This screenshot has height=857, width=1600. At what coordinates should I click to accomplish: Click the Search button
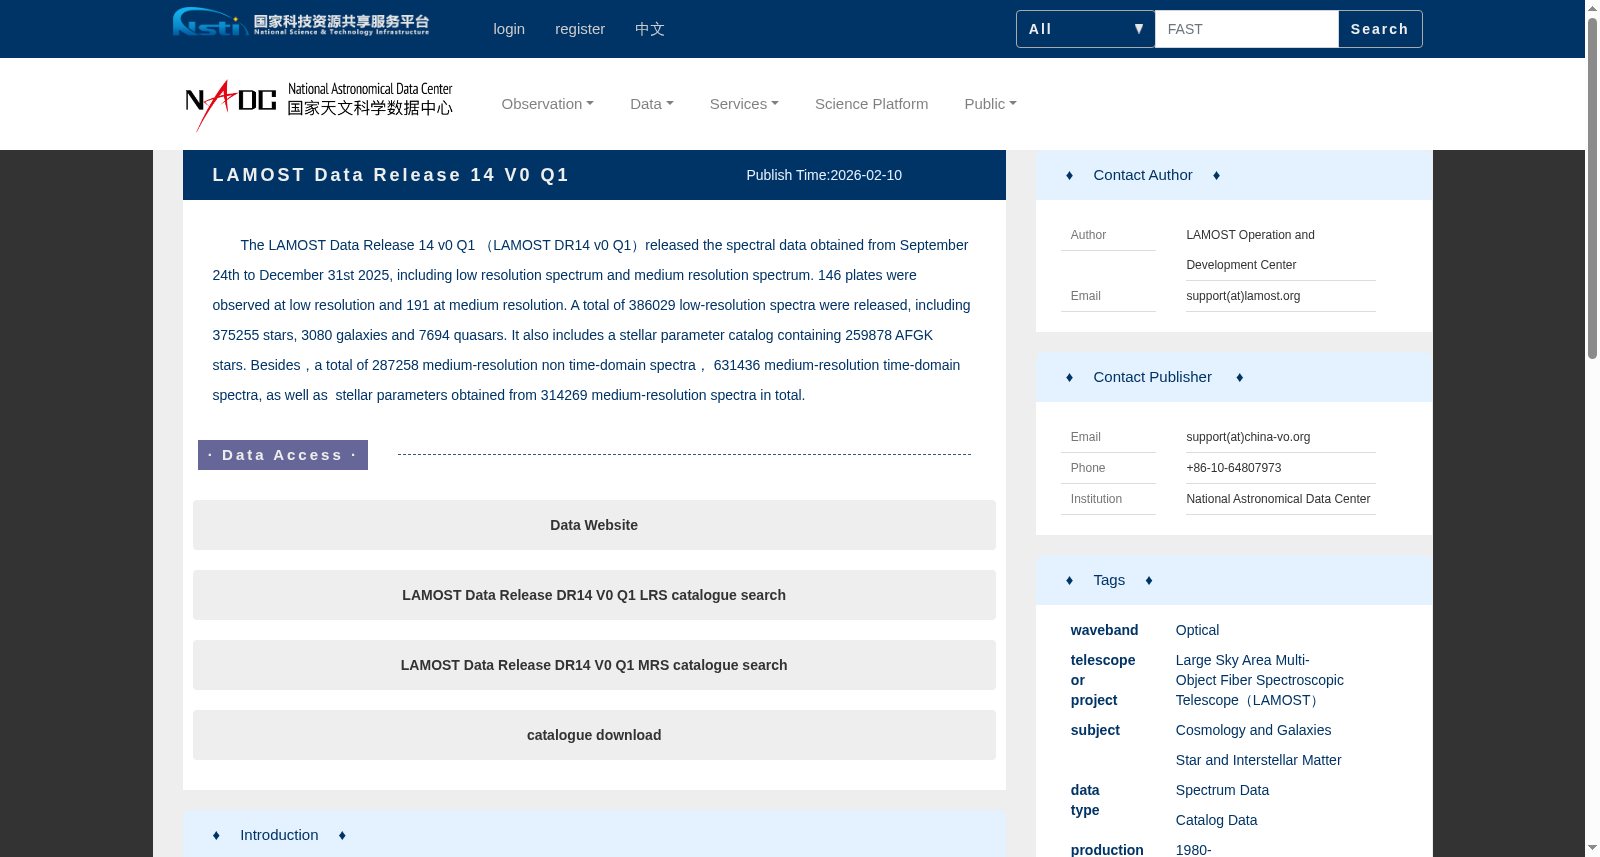pyautogui.click(x=1380, y=29)
